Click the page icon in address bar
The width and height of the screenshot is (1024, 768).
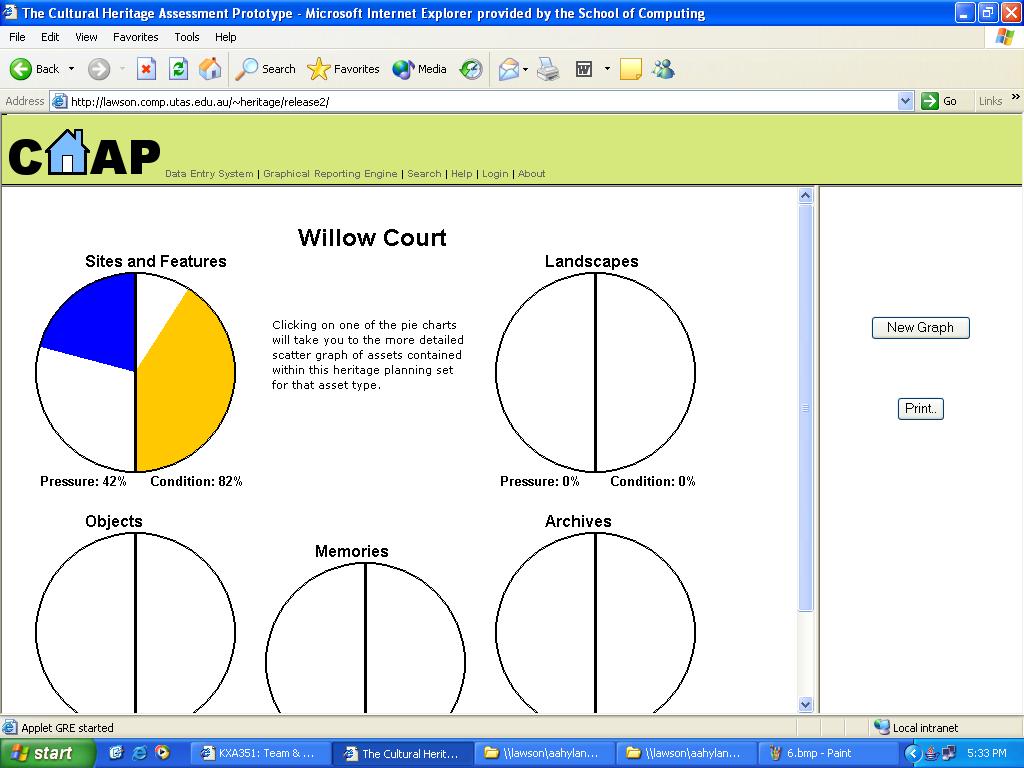(59, 101)
